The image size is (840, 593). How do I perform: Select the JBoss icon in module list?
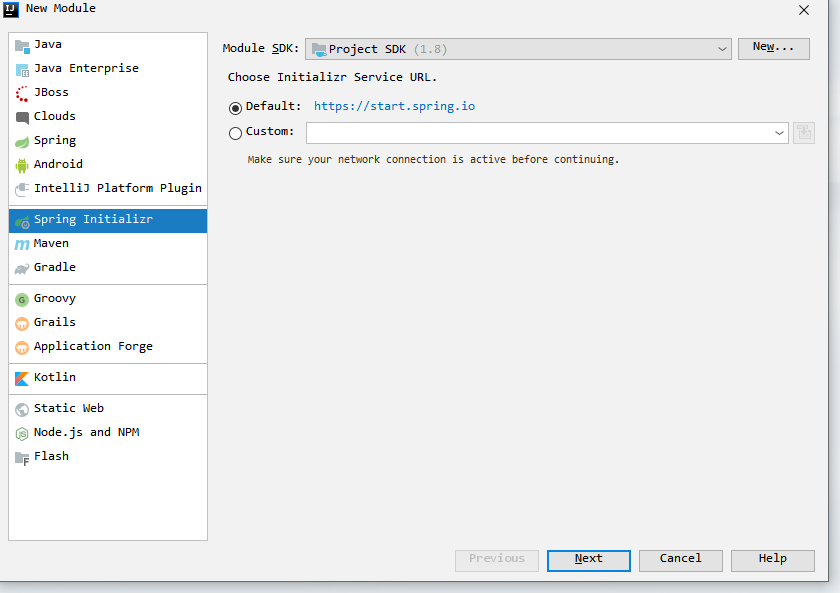click(x=22, y=93)
